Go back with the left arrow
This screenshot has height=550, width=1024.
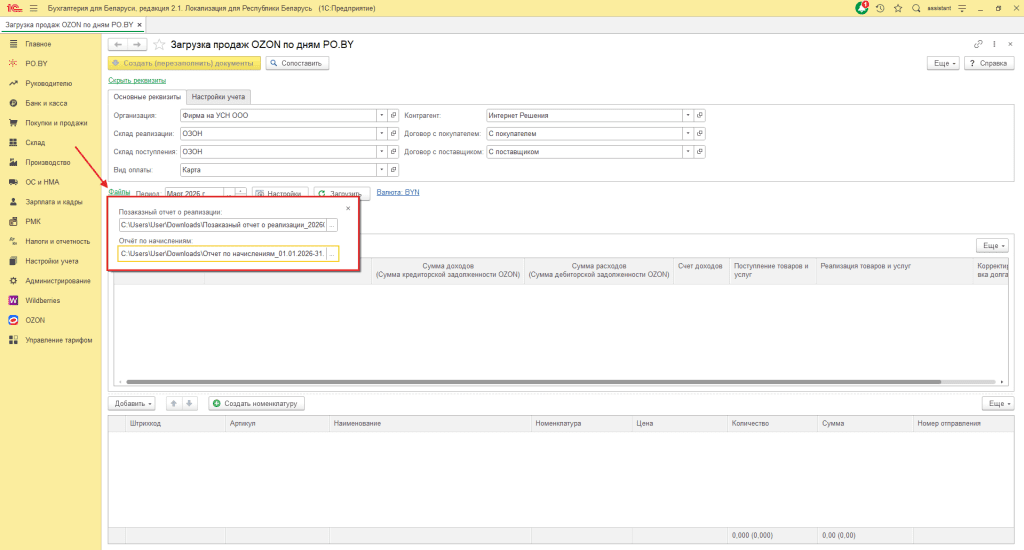tap(118, 44)
